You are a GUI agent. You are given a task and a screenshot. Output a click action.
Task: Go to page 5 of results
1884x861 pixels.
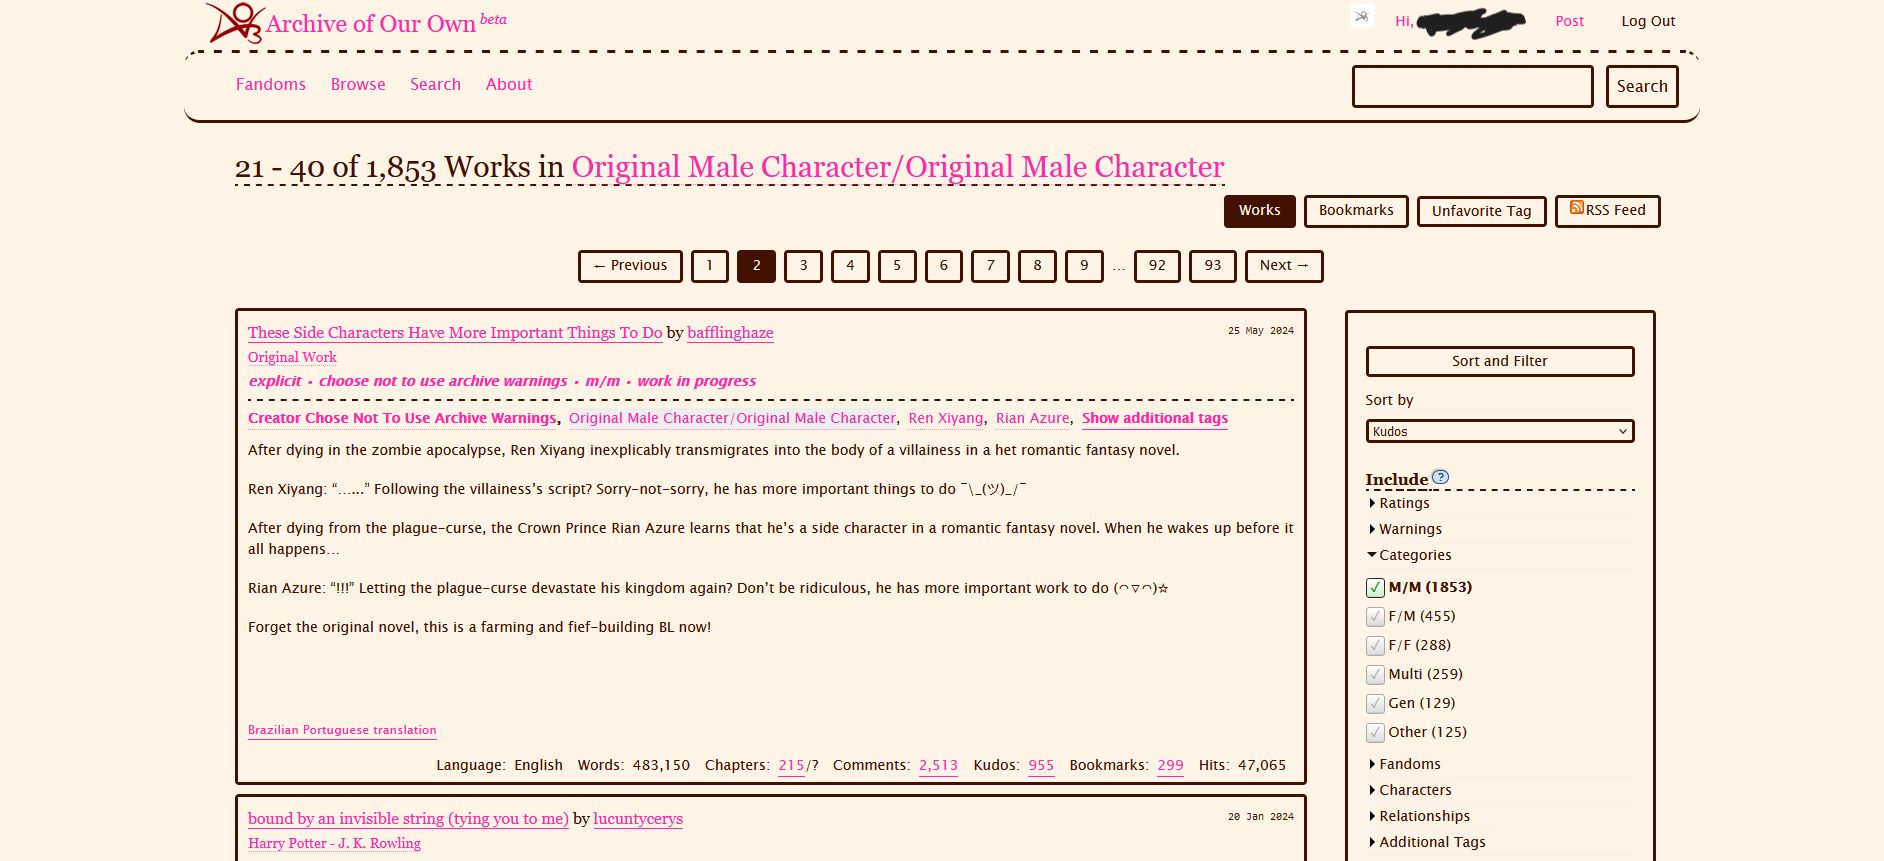pos(897,266)
